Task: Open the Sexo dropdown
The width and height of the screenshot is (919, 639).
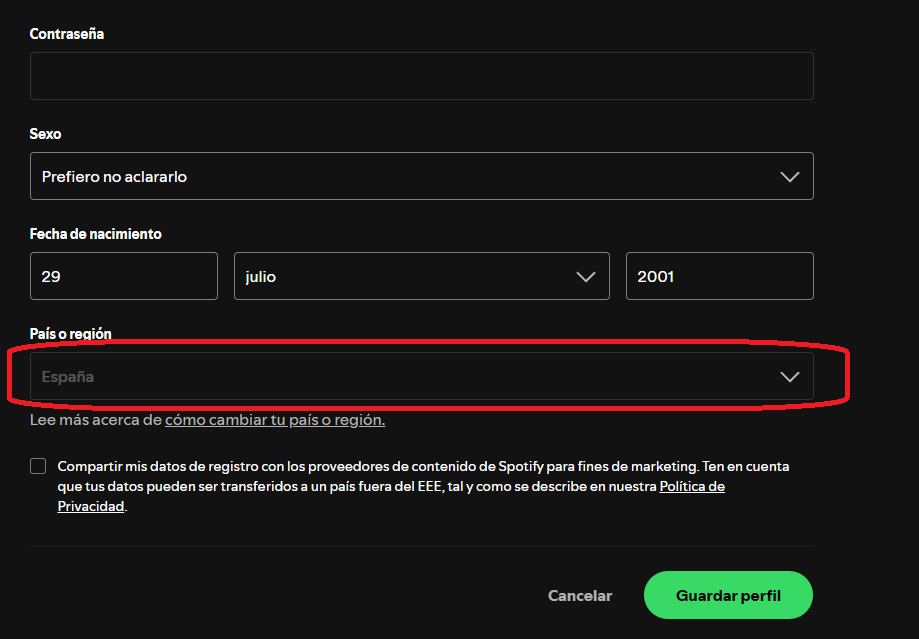Action: click(420, 176)
